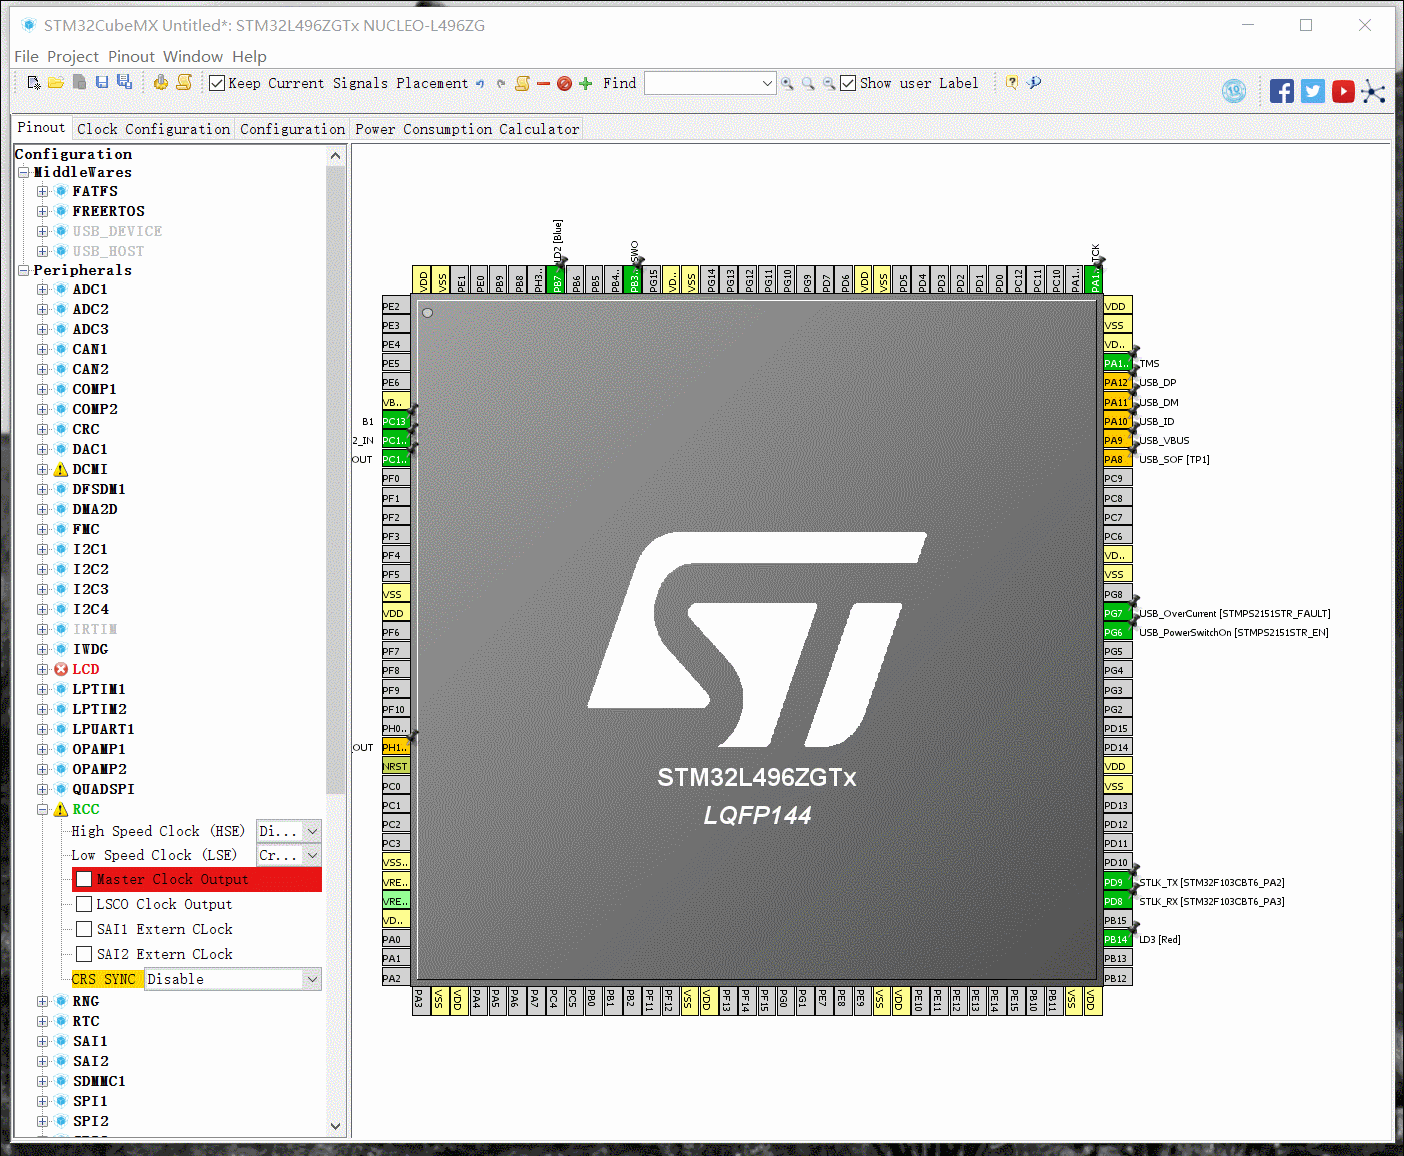
Task: Click the Help question mark icon
Action: click(x=1012, y=83)
